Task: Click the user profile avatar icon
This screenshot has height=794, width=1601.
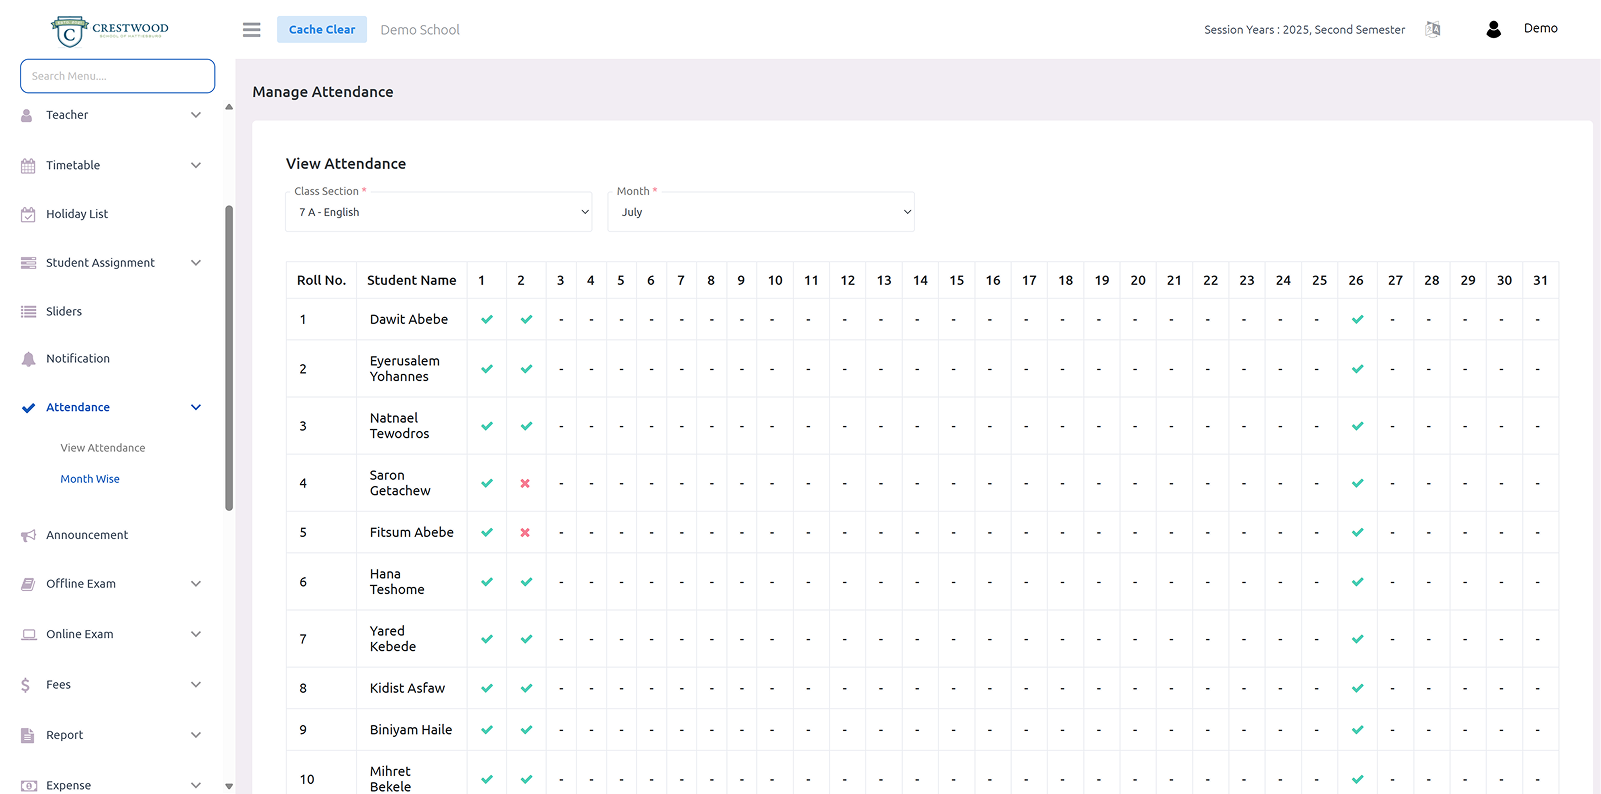Action: click(x=1493, y=30)
